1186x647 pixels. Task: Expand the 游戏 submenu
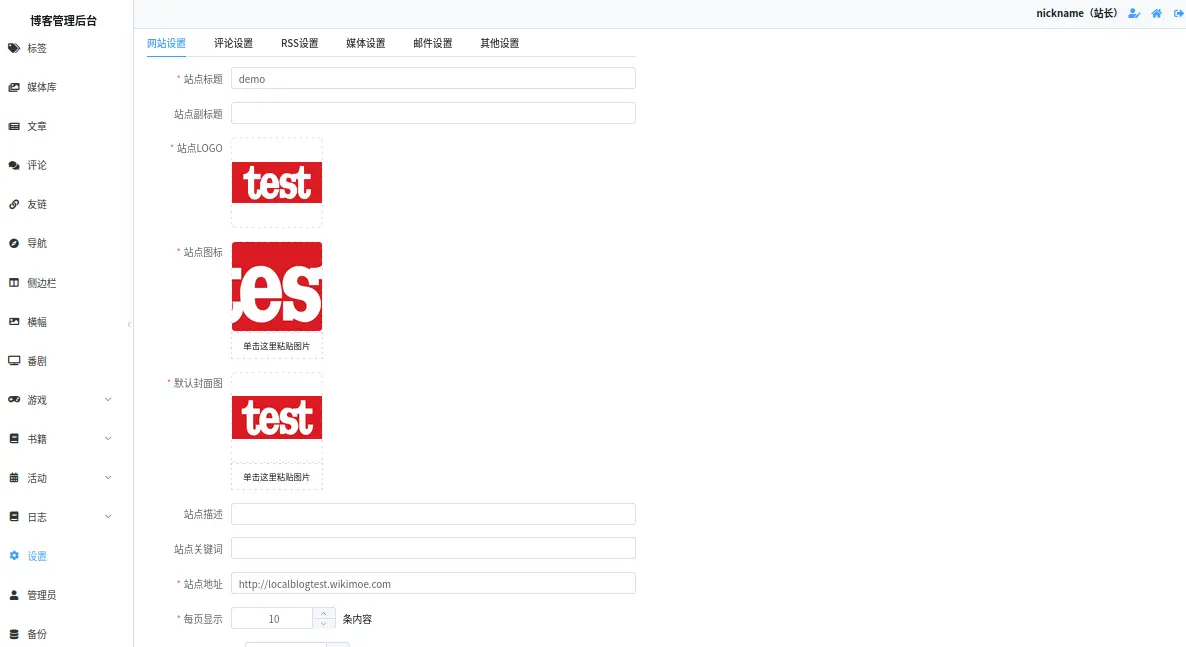[107, 399]
